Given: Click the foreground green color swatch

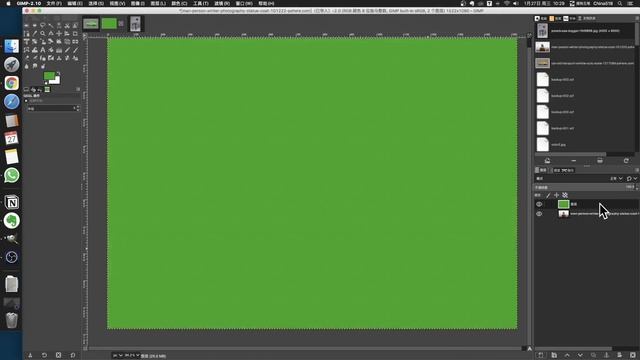Looking at the screenshot, I should (49, 76).
